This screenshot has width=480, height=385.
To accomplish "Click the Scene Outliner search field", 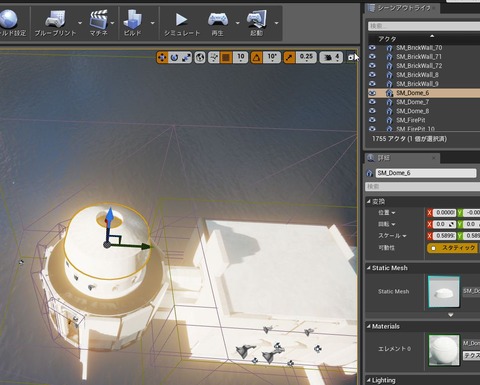I will pos(424,26).
